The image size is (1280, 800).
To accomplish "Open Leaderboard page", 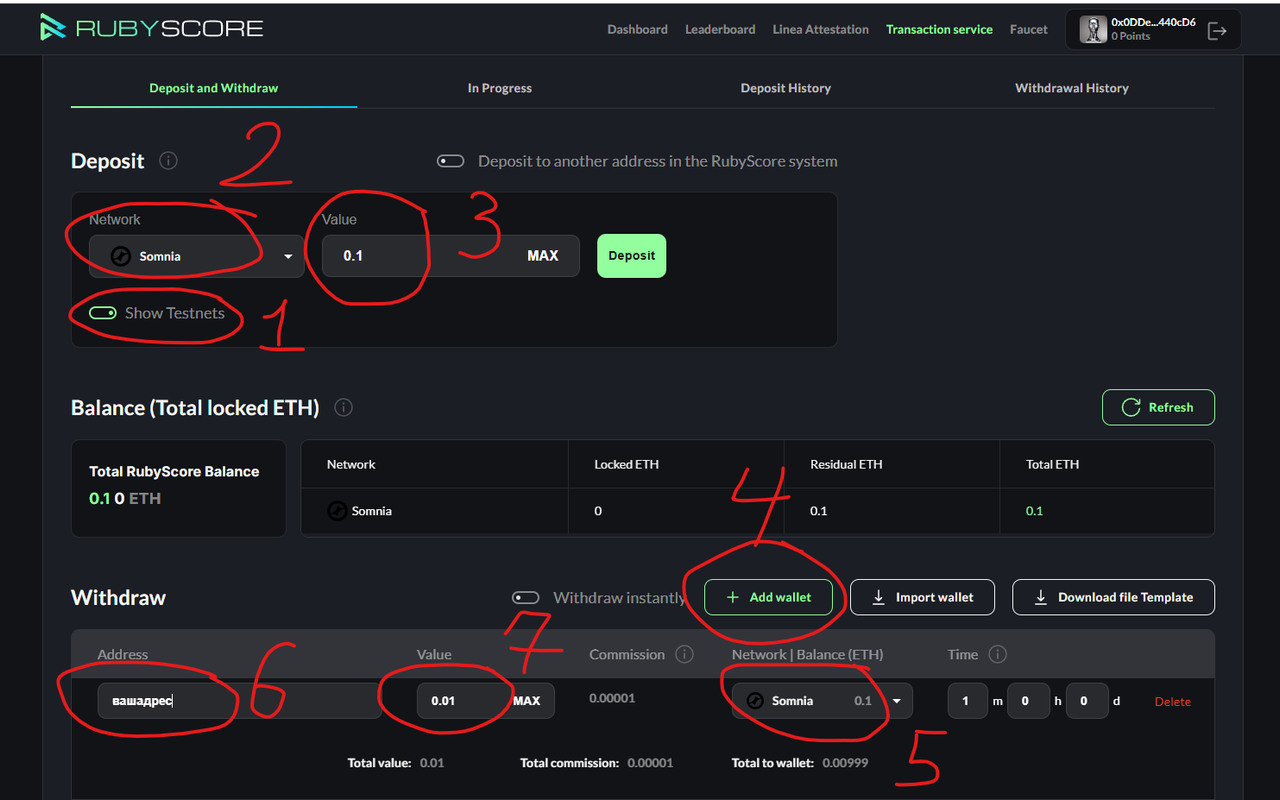I will (720, 30).
